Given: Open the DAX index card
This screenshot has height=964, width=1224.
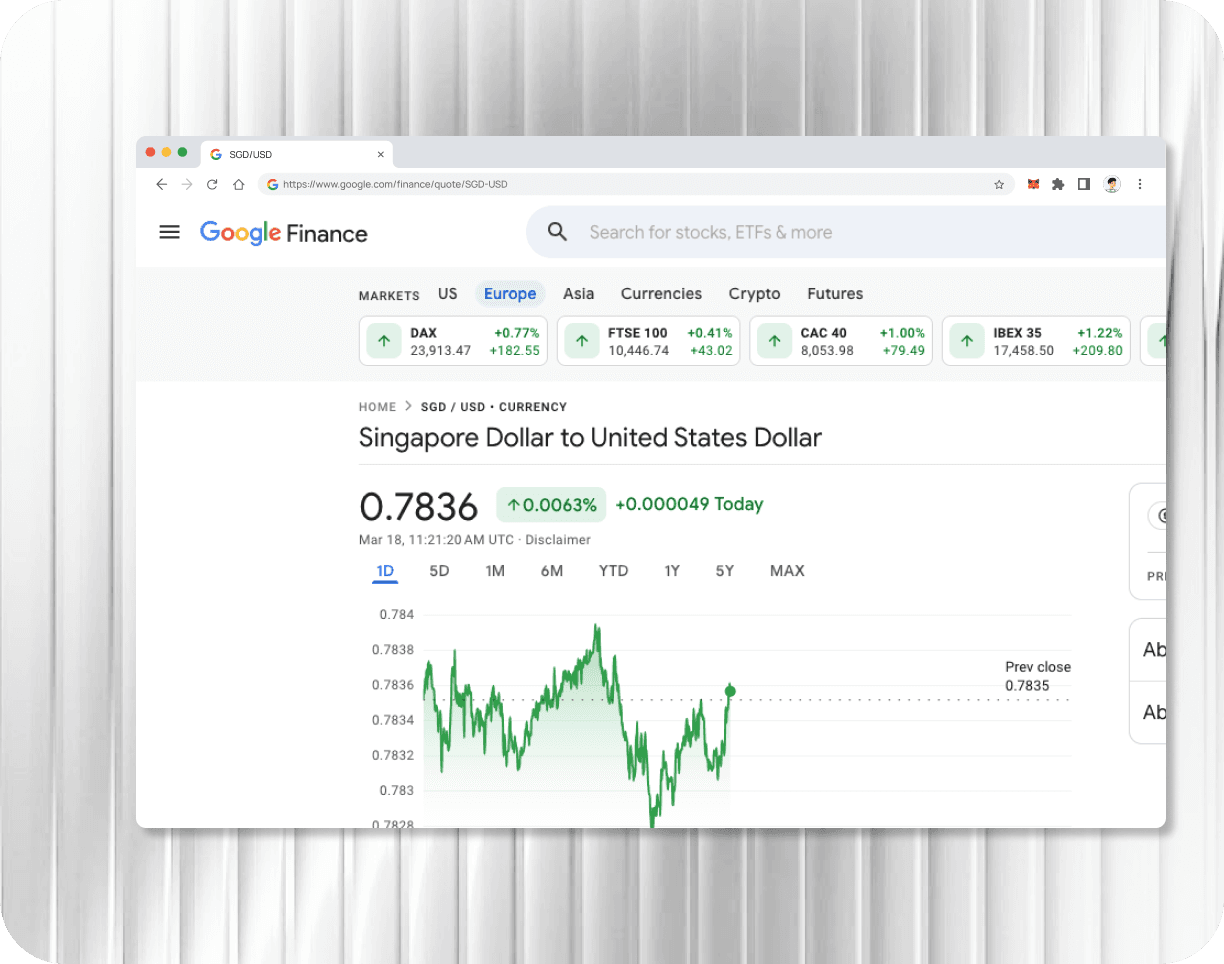Looking at the screenshot, I should tap(453, 341).
